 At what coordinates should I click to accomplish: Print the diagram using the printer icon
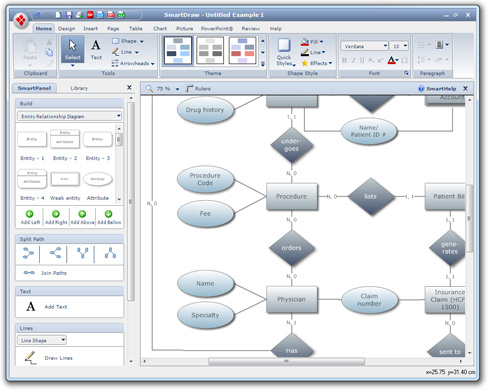tap(79, 15)
